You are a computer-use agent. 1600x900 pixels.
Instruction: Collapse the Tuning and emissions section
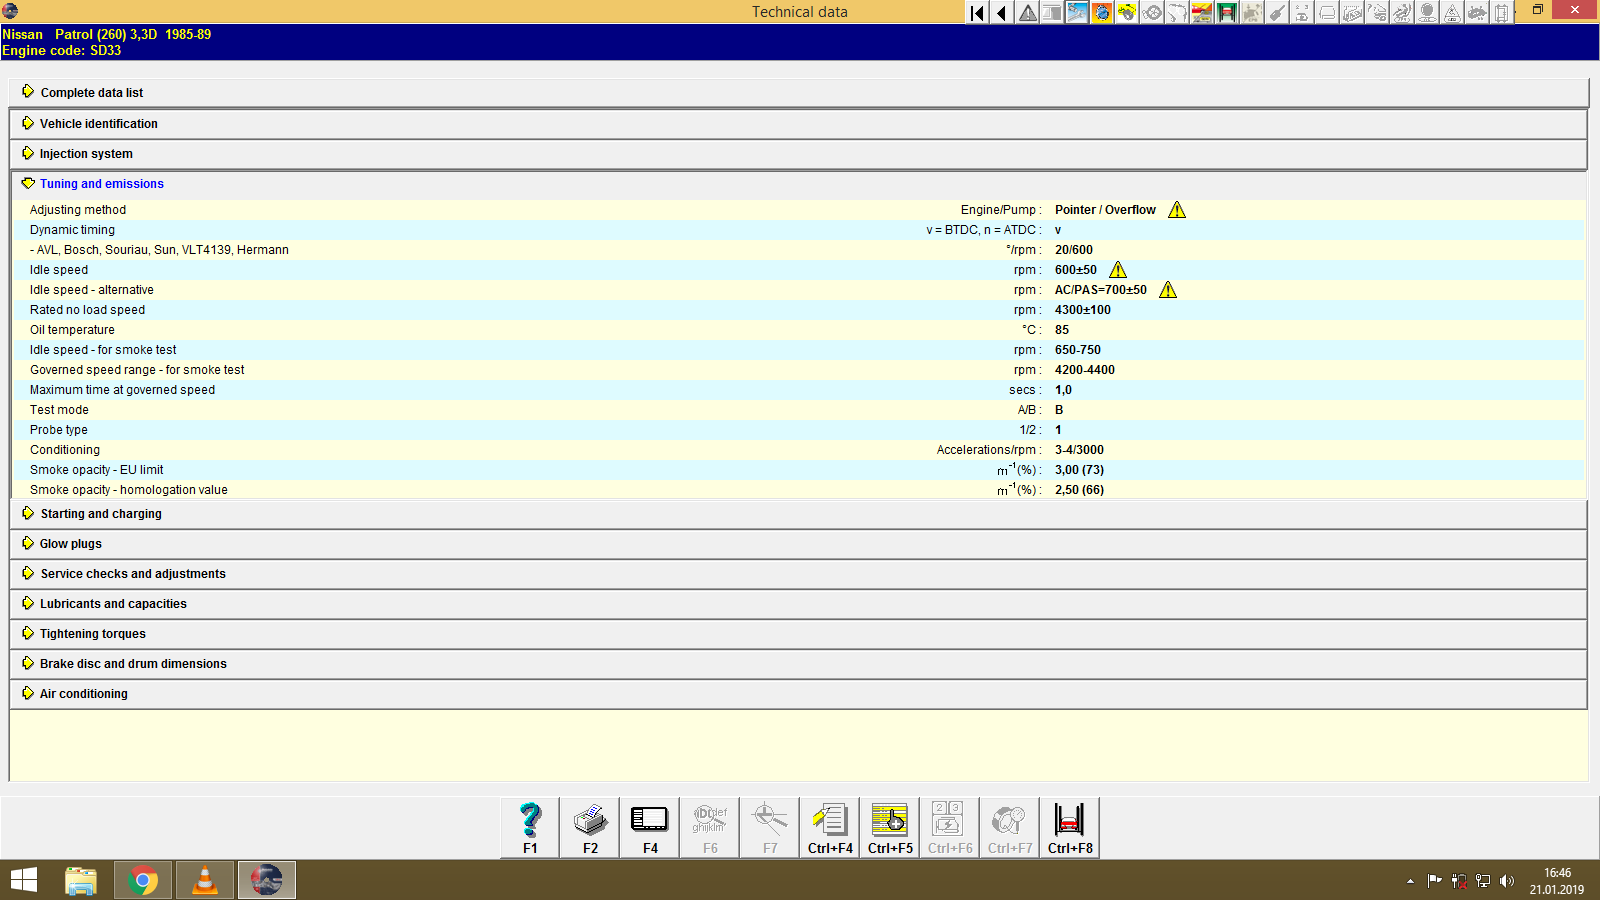[x=101, y=183]
